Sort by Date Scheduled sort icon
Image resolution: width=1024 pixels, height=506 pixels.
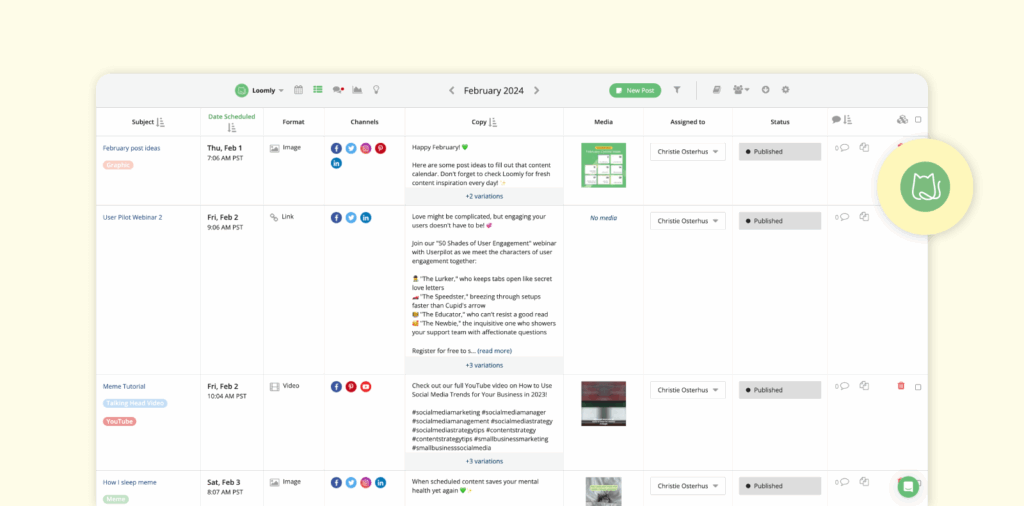[x=232, y=127]
